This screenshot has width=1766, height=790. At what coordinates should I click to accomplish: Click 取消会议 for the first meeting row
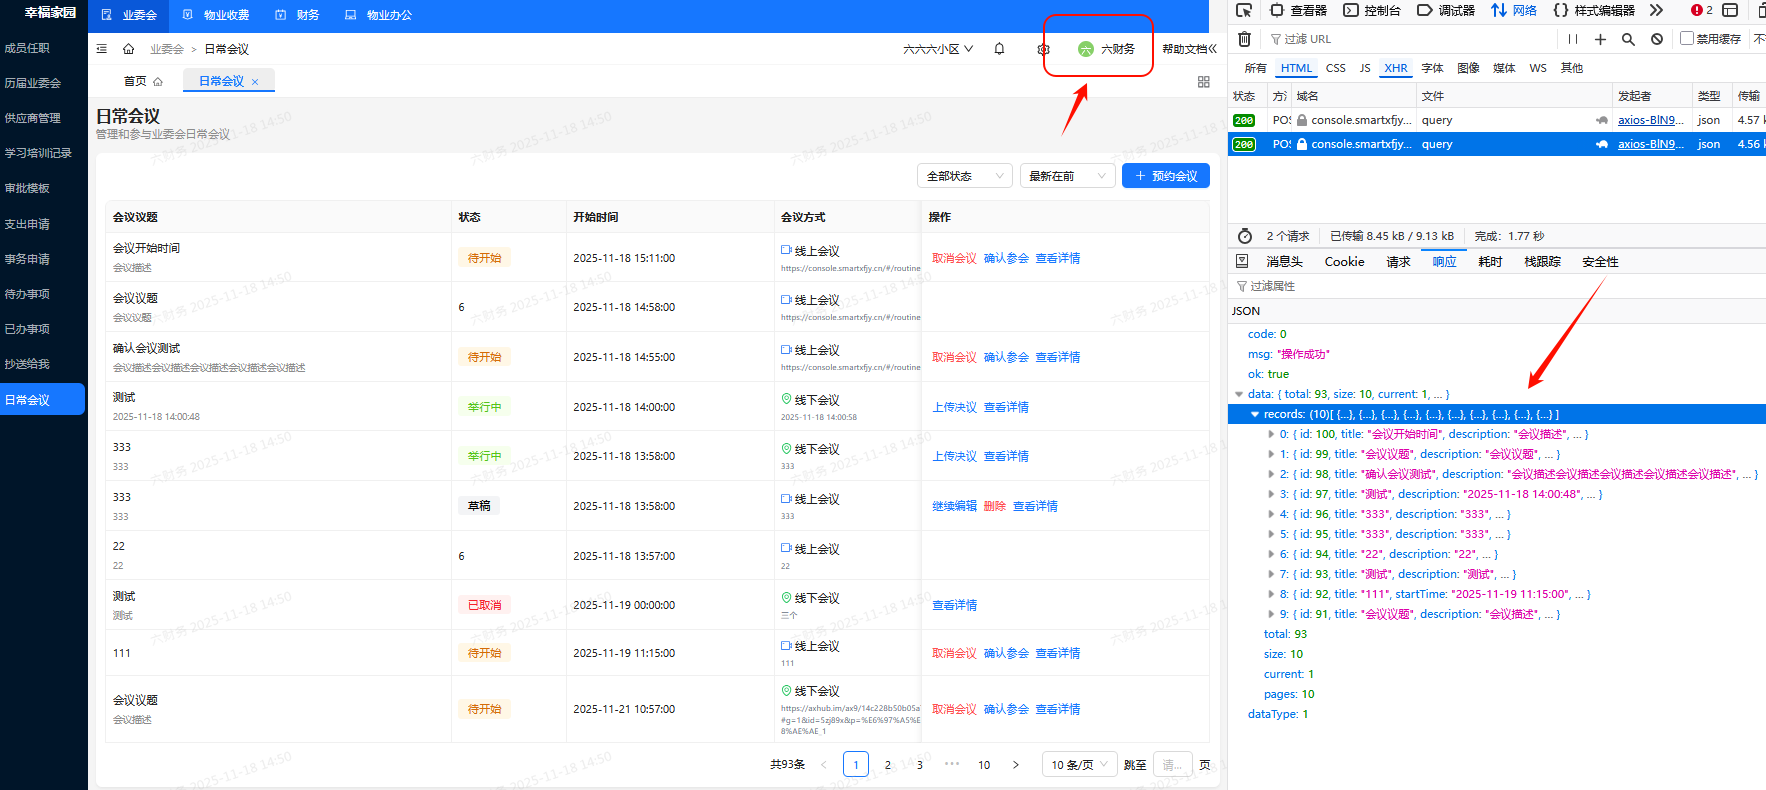click(954, 258)
